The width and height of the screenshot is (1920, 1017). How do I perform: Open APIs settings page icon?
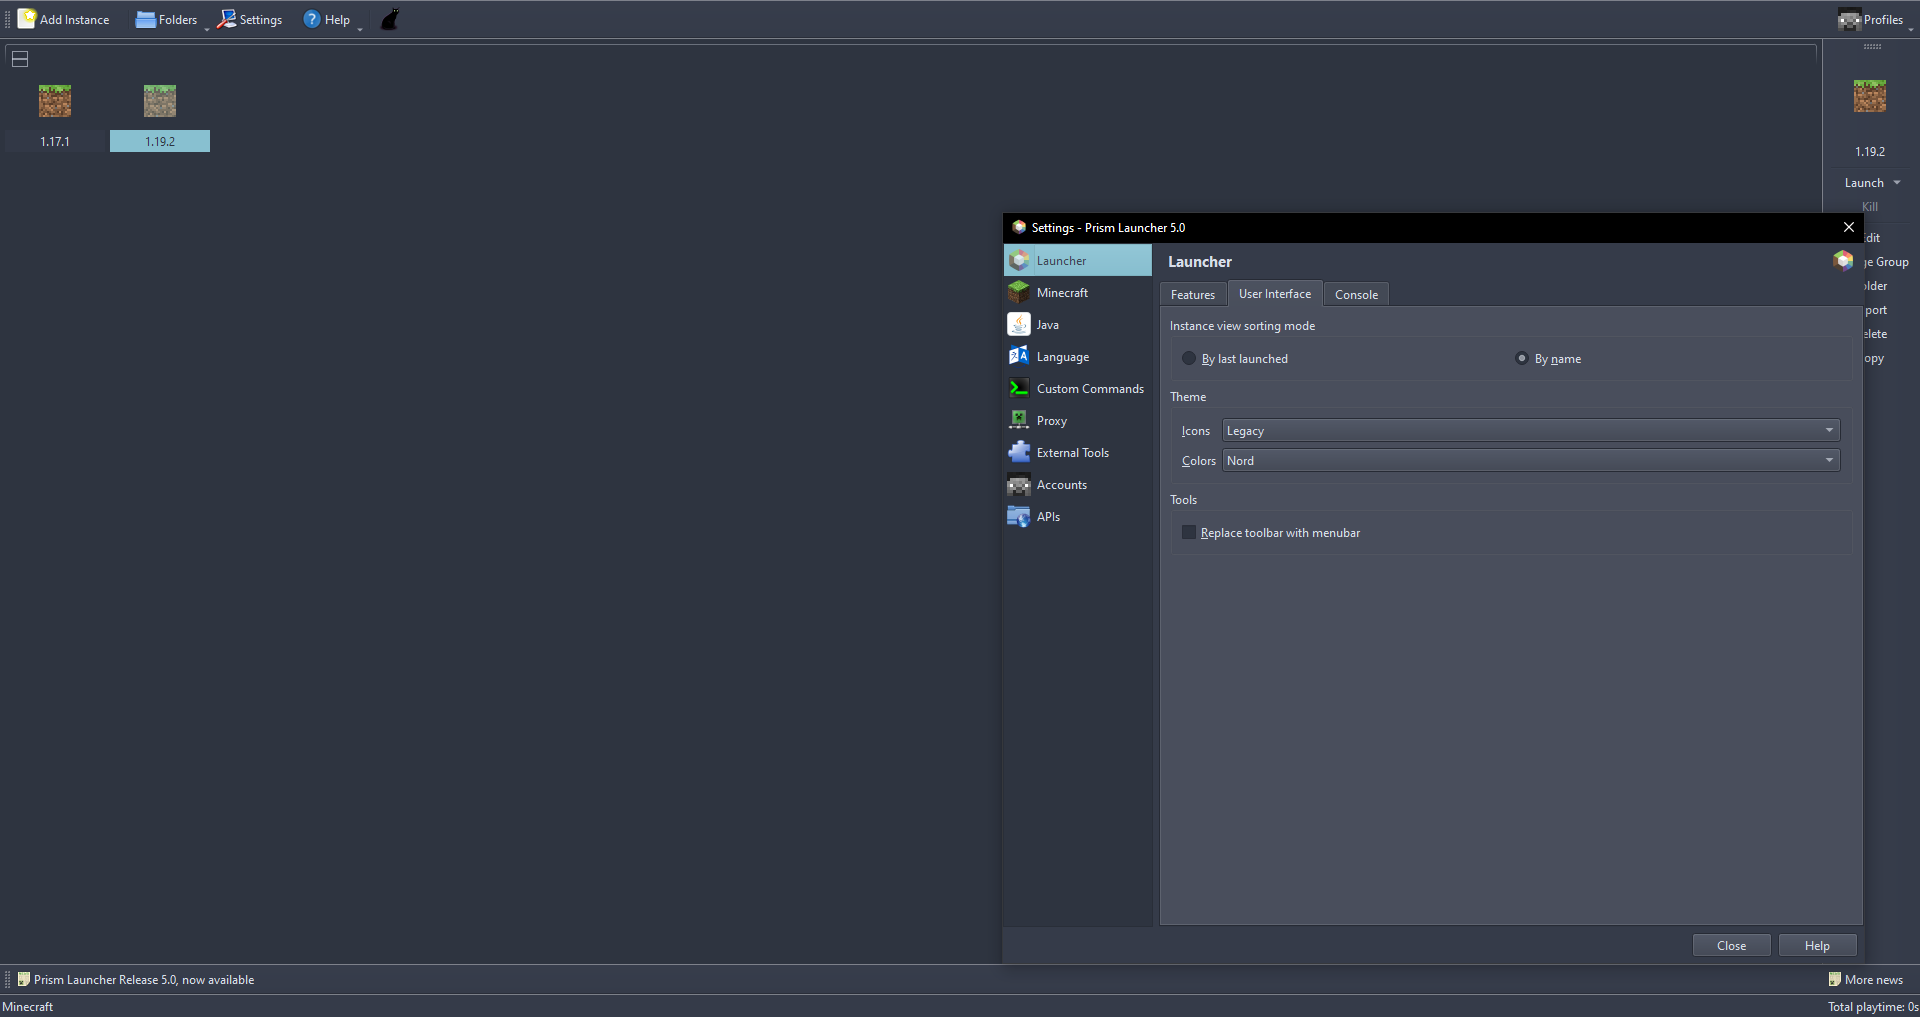pyautogui.click(x=1019, y=516)
